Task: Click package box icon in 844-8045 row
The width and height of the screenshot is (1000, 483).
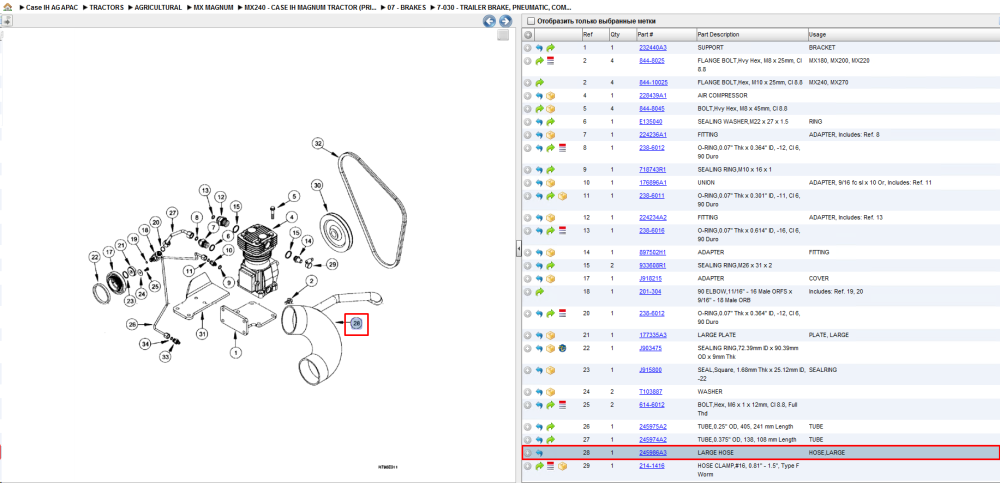Action: (x=550, y=108)
